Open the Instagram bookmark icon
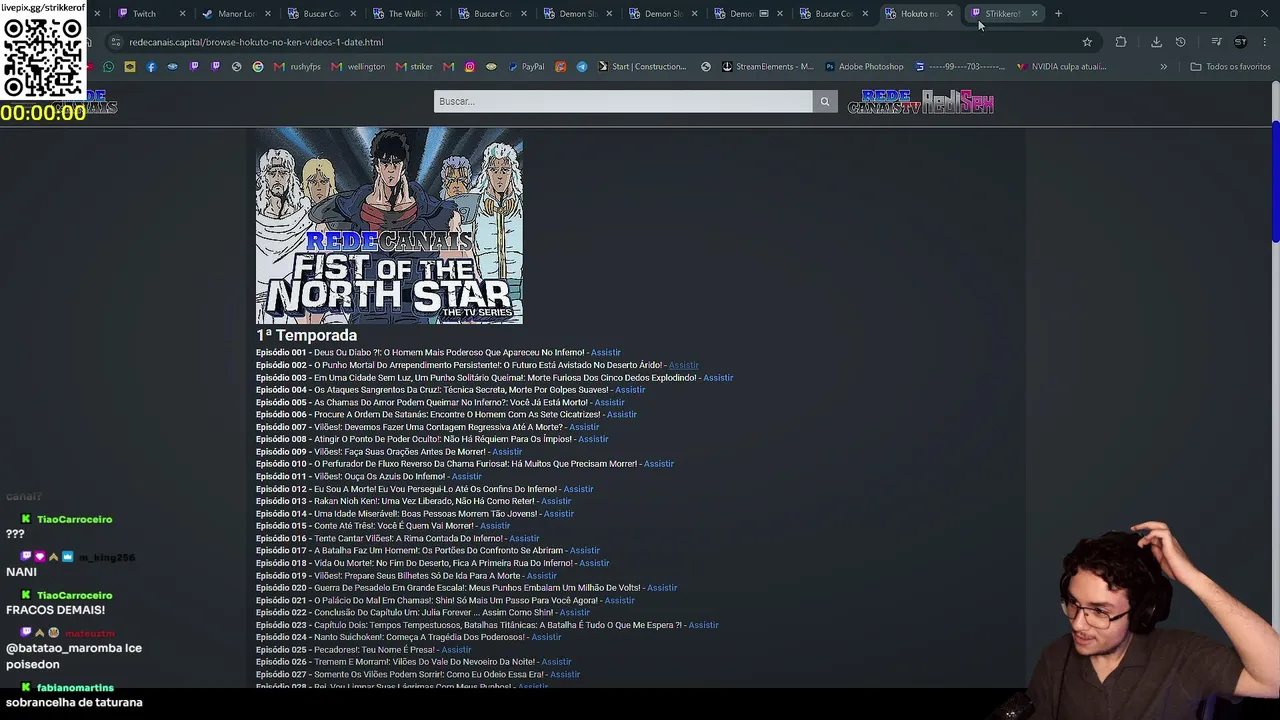The width and height of the screenshot is (1280, 720). tap(469, 67)
